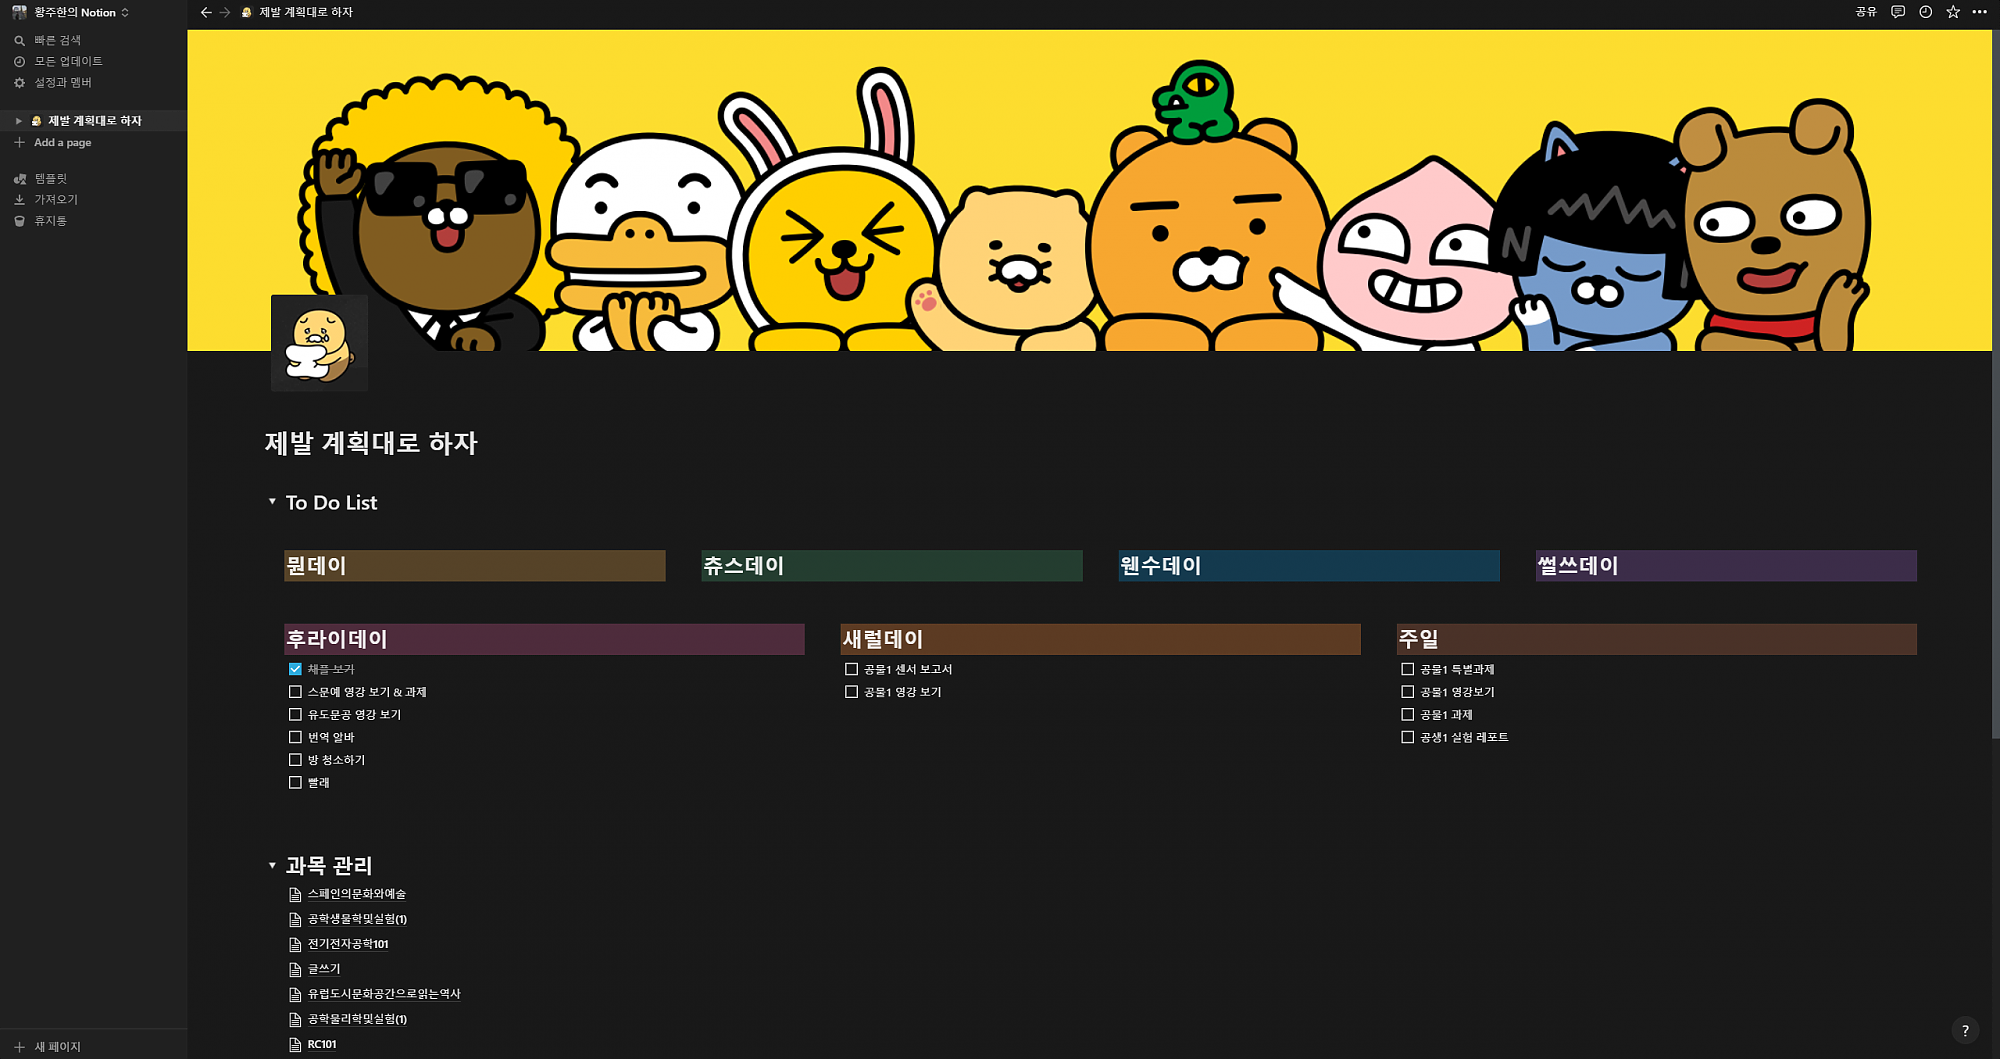
Task: Open workspace switcher 황주한의 Notion
Action: pyautogui.click(x=71, y=12)
